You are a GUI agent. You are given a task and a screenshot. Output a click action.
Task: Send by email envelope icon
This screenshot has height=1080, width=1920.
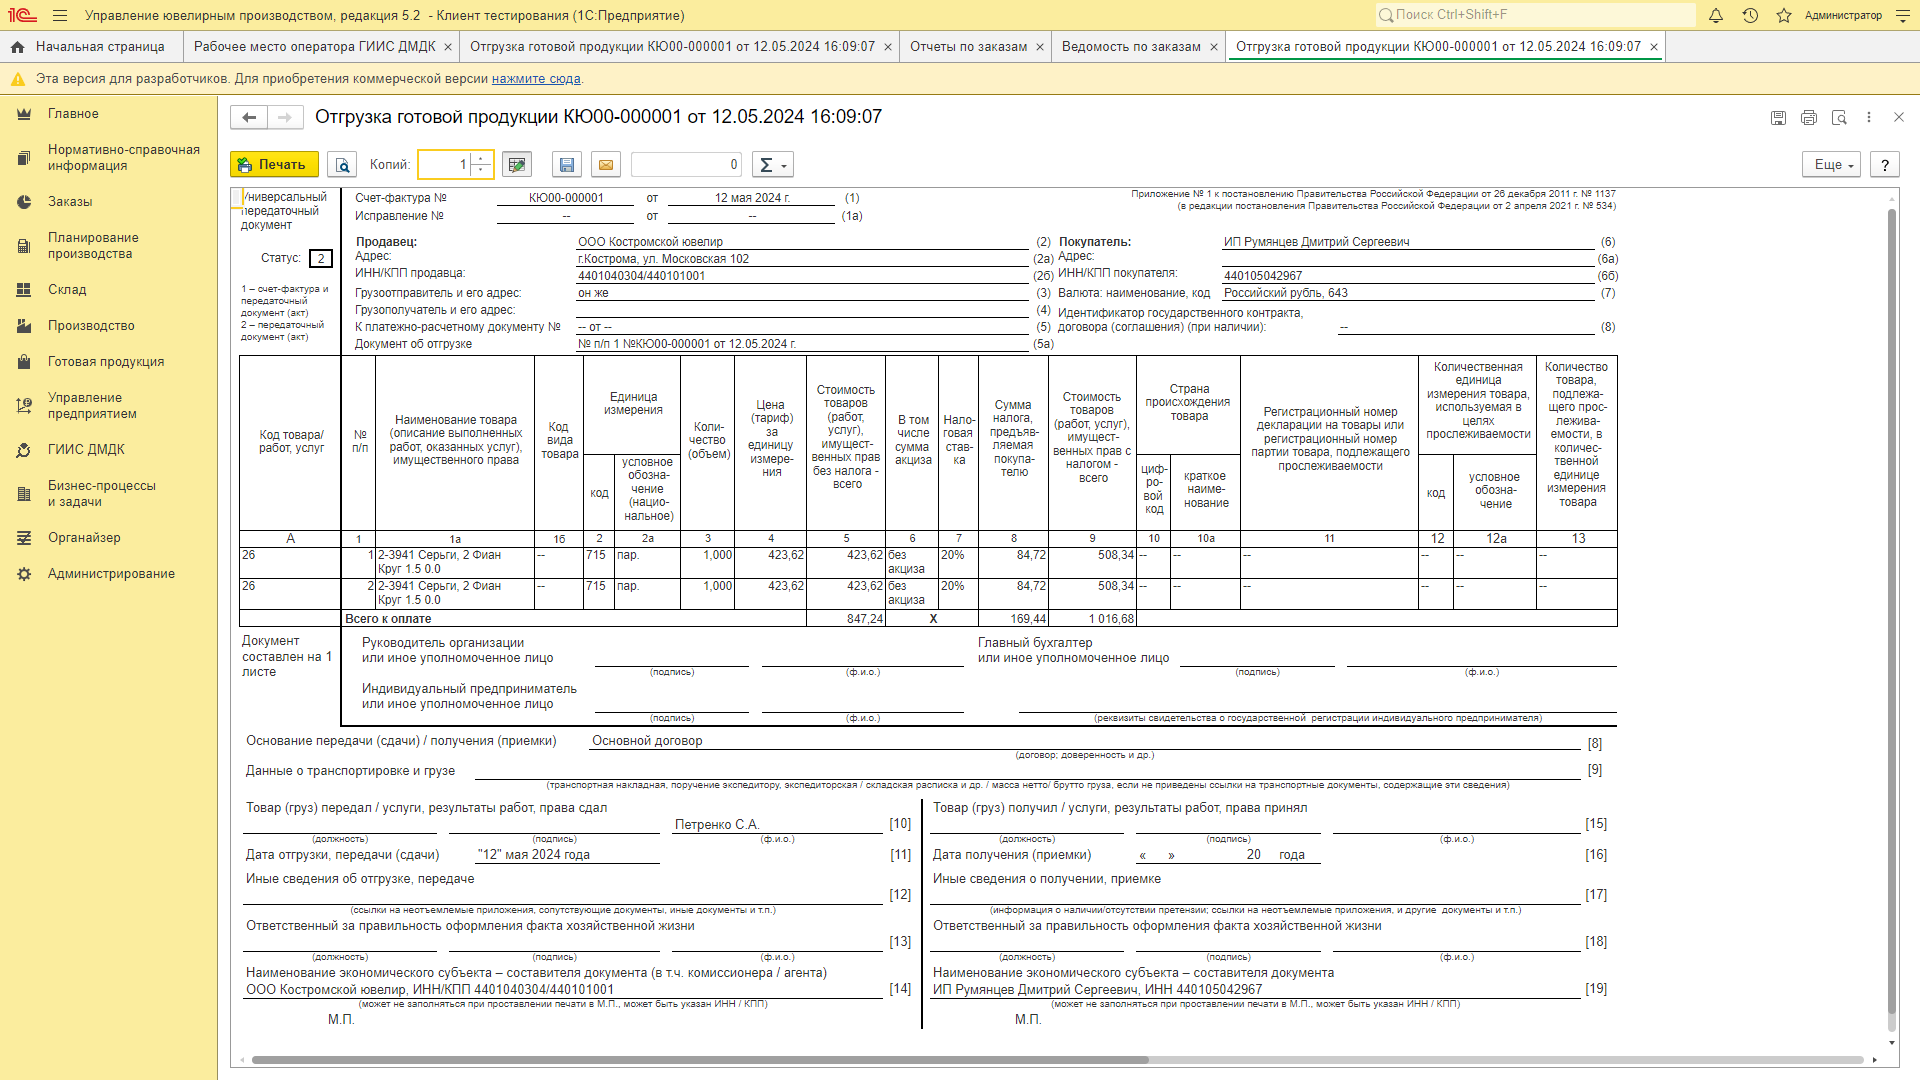(606, 165)
